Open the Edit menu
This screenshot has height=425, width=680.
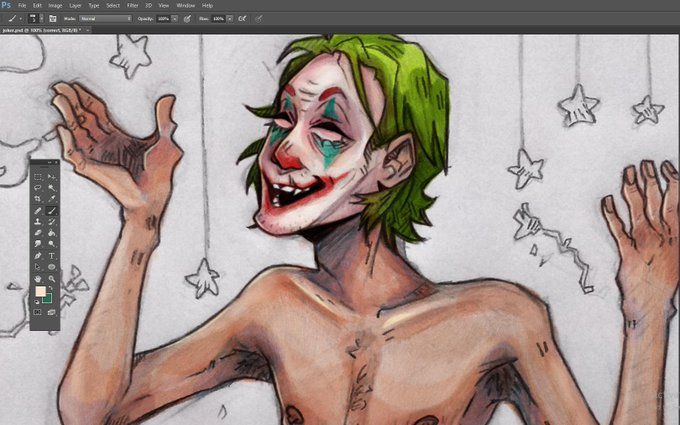pos(37,6)
